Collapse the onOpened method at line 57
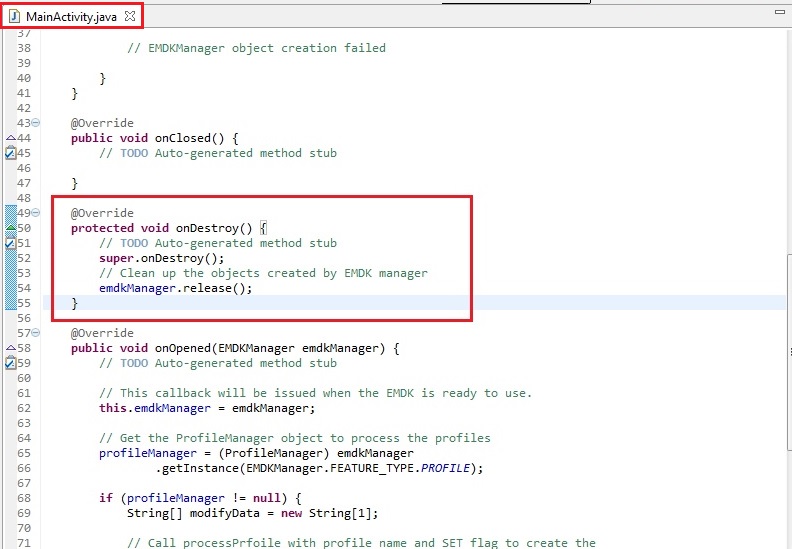The height and width of the screenshot is (549, 792). 36,333
